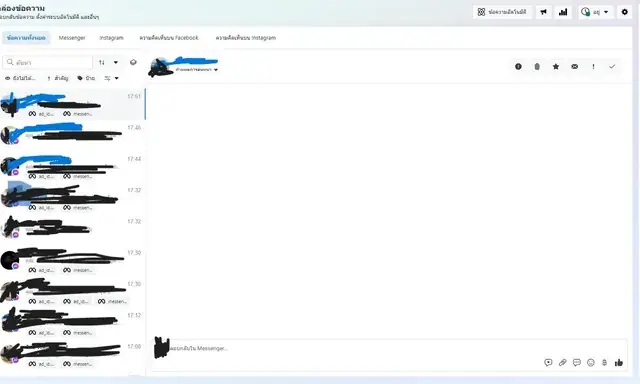The width and height of the screenshot is (640, 384).
Task: Open the conversation timestamped 17:51
Action: pos(73,104)
